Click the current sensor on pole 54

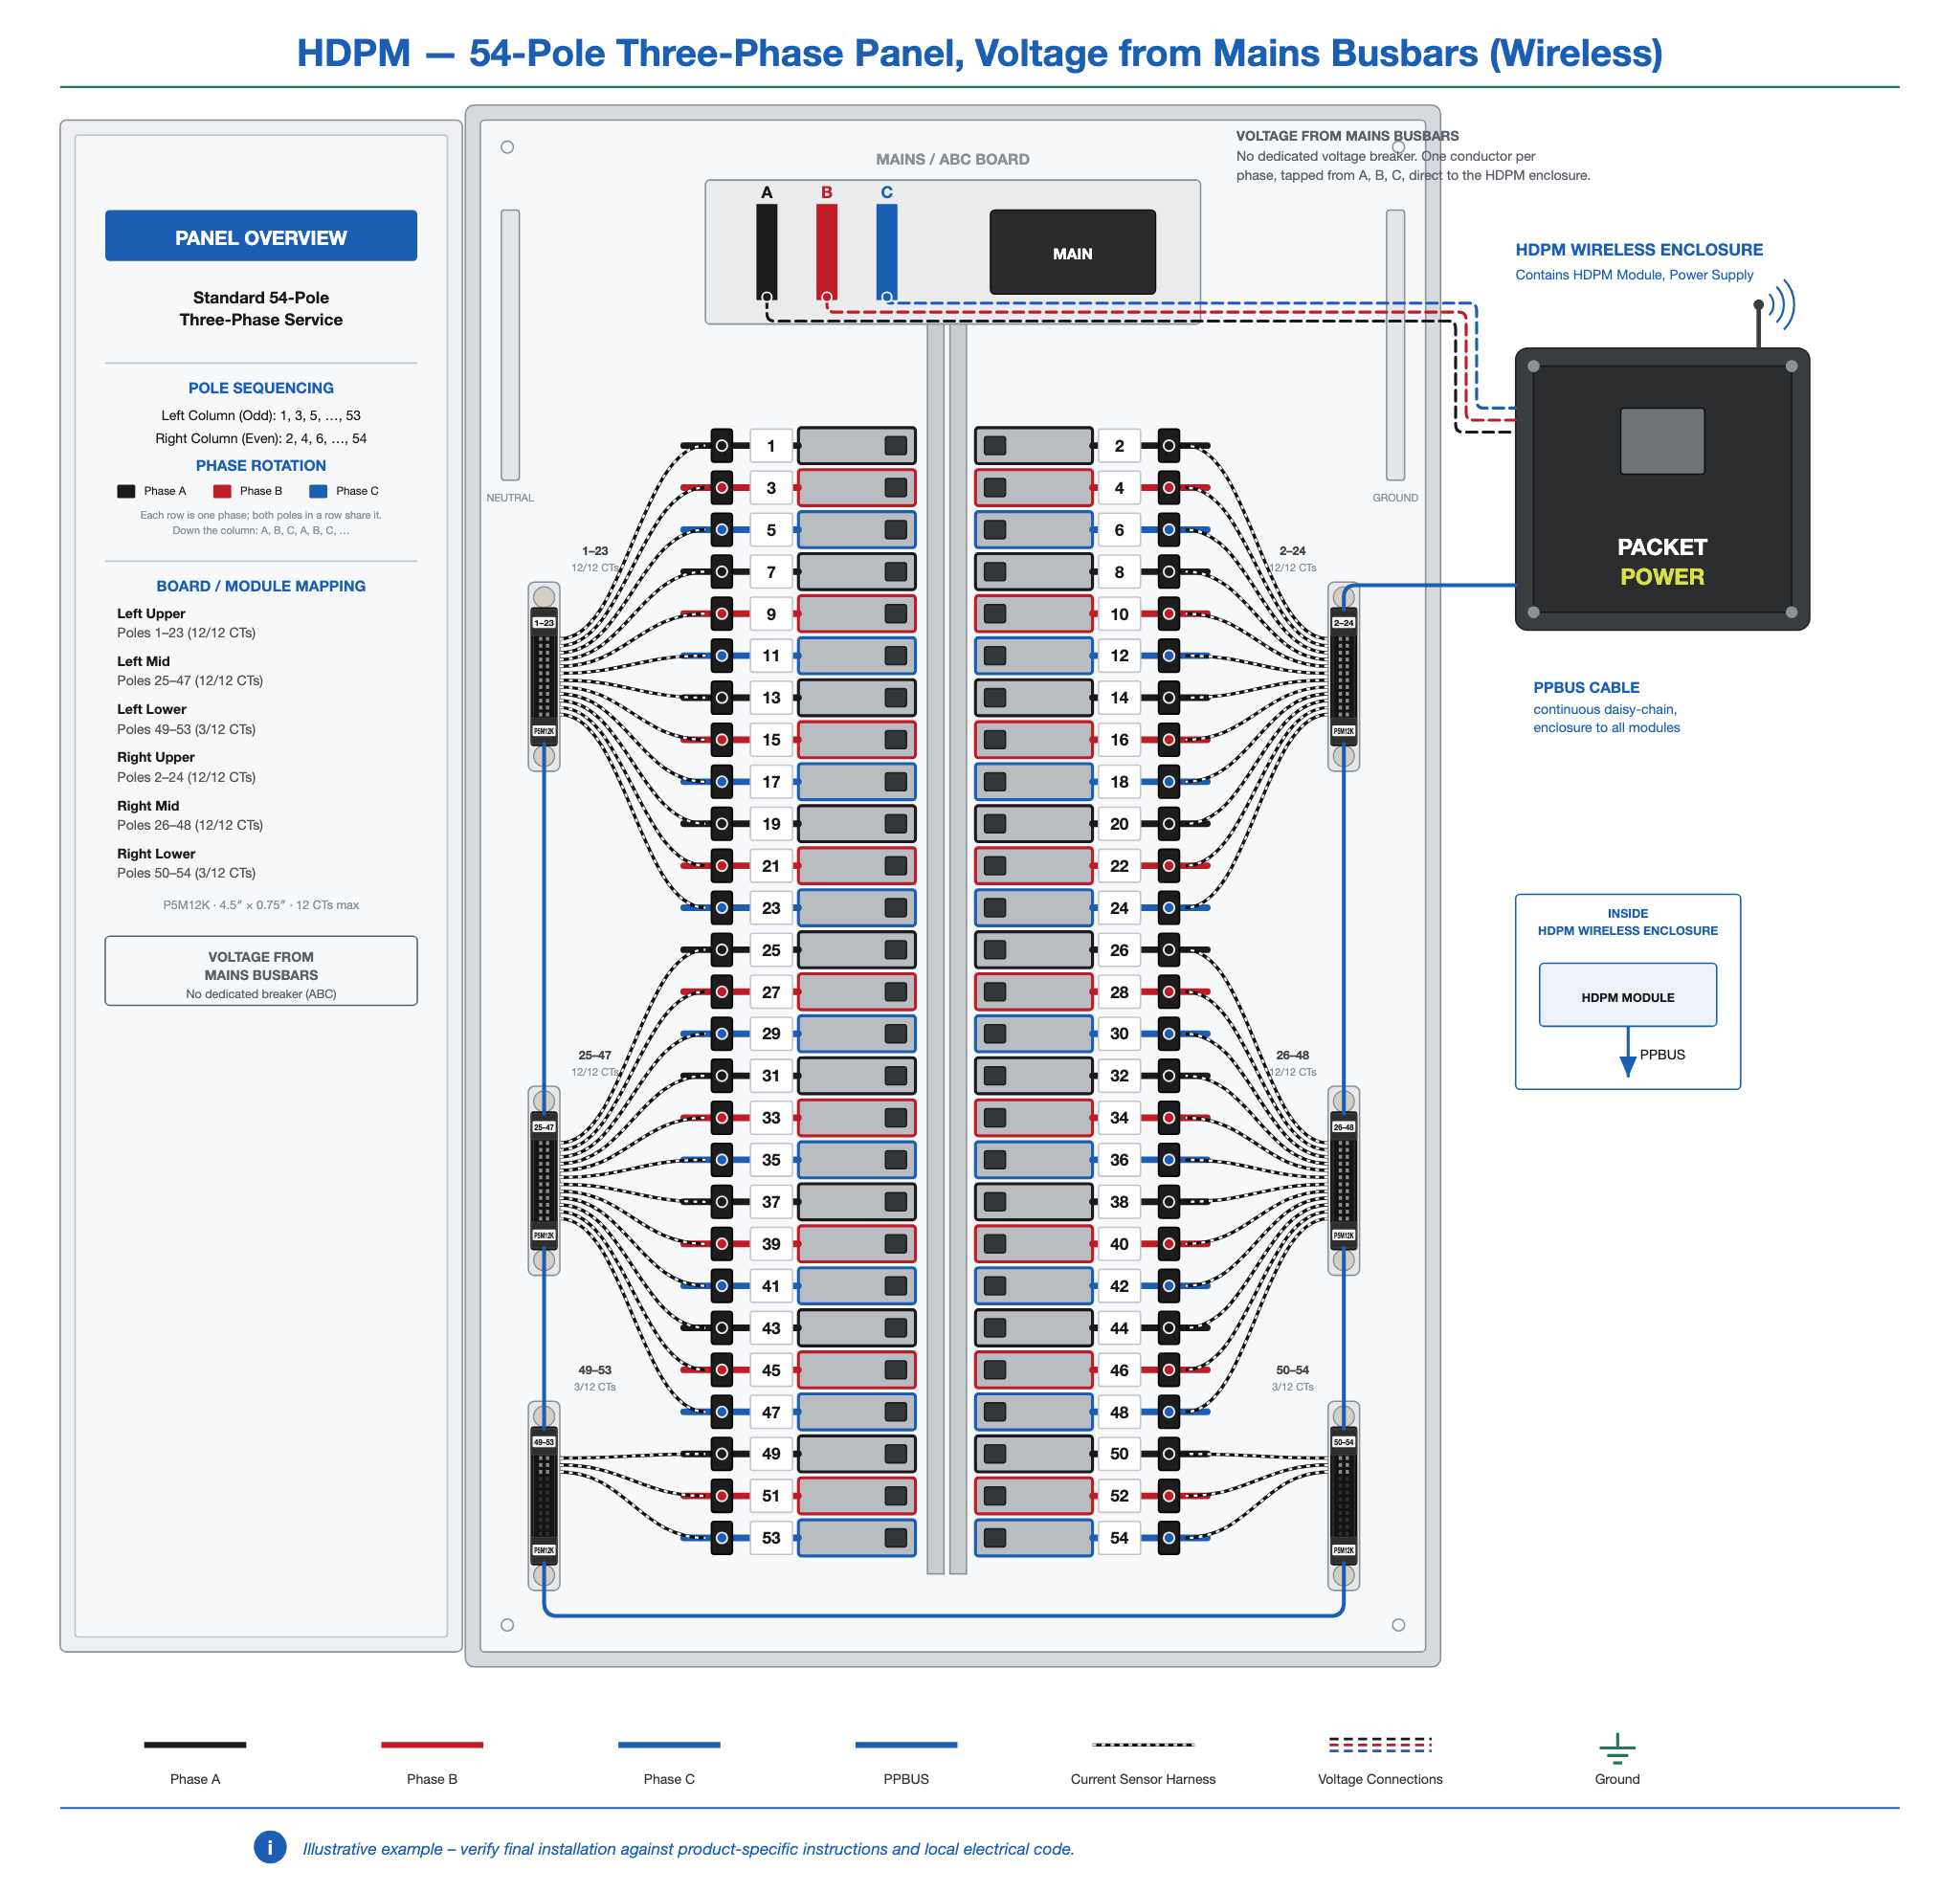click(1168, 1538)
